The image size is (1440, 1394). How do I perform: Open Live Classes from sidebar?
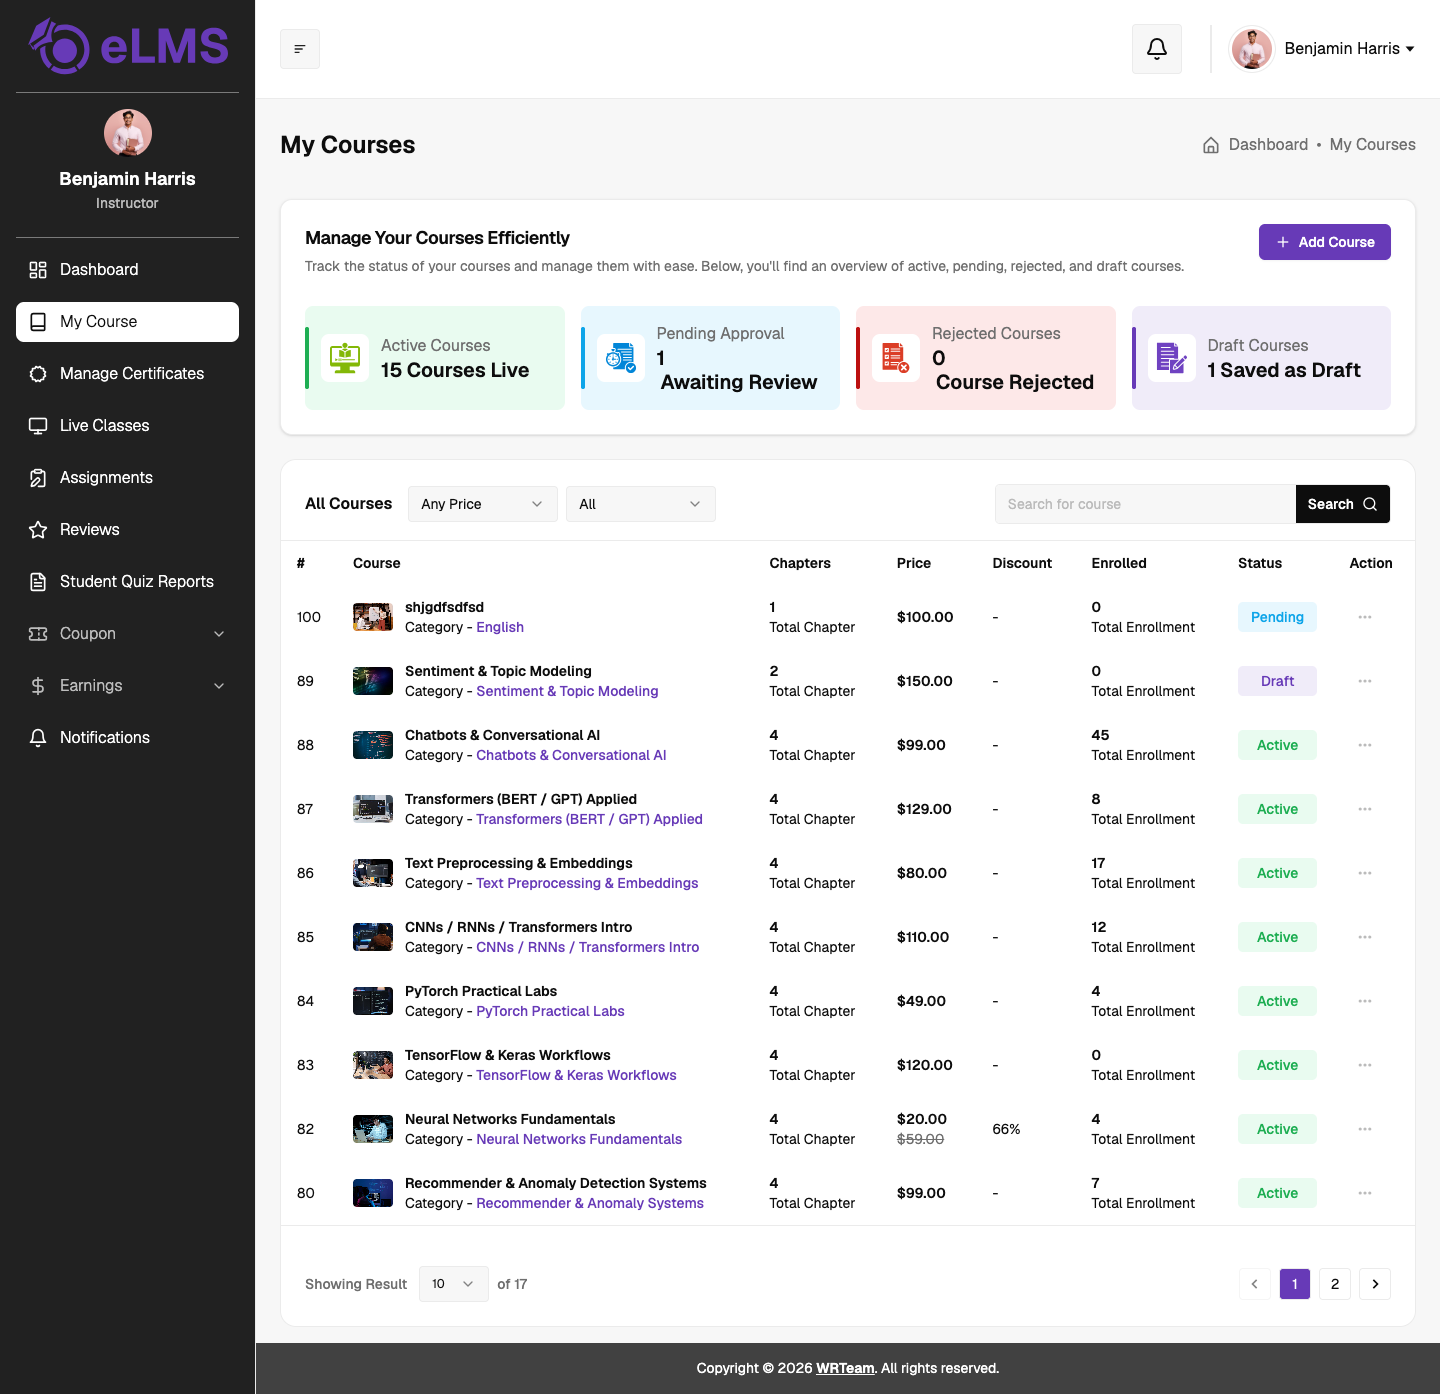point(128,426)
